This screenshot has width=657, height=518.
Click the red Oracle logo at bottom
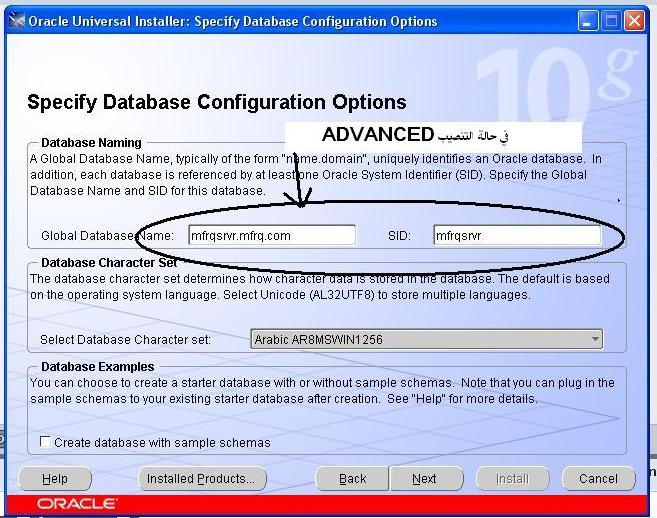pyautogui.click(x=77, y=503)
